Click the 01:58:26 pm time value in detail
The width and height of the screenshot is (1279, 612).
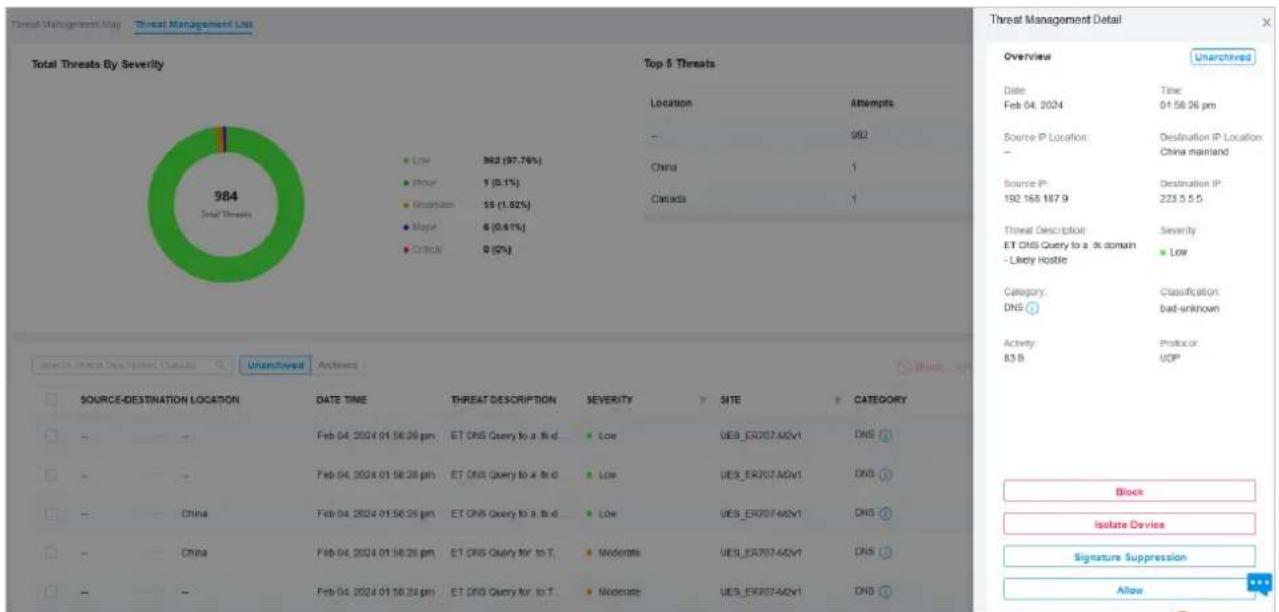point(1189,103)
